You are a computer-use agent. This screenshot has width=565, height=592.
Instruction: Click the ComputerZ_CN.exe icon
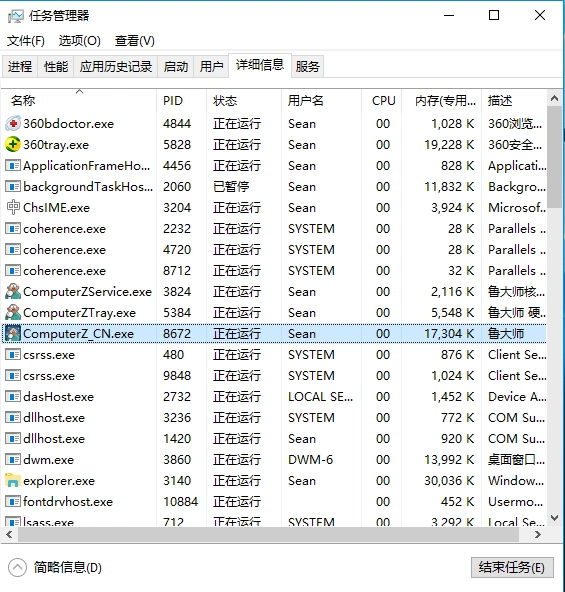click(x=13, y=334)
